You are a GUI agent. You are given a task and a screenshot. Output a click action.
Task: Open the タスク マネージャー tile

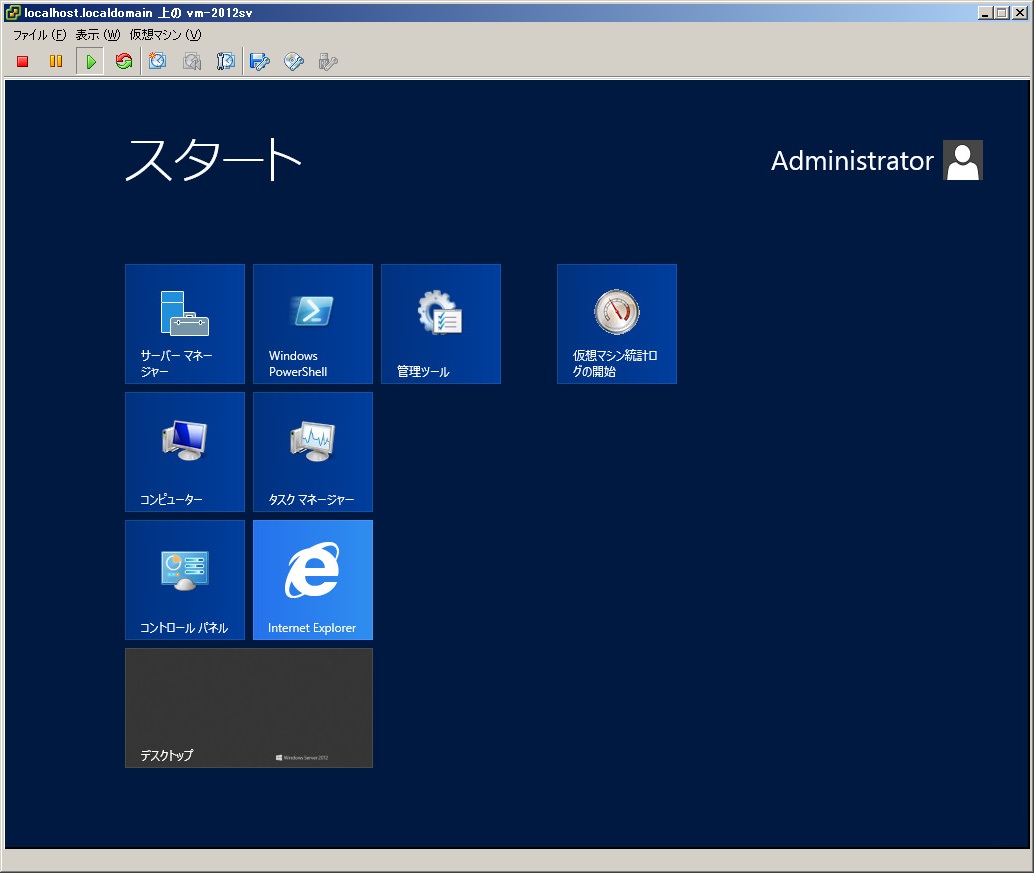[x=313, y=452]
